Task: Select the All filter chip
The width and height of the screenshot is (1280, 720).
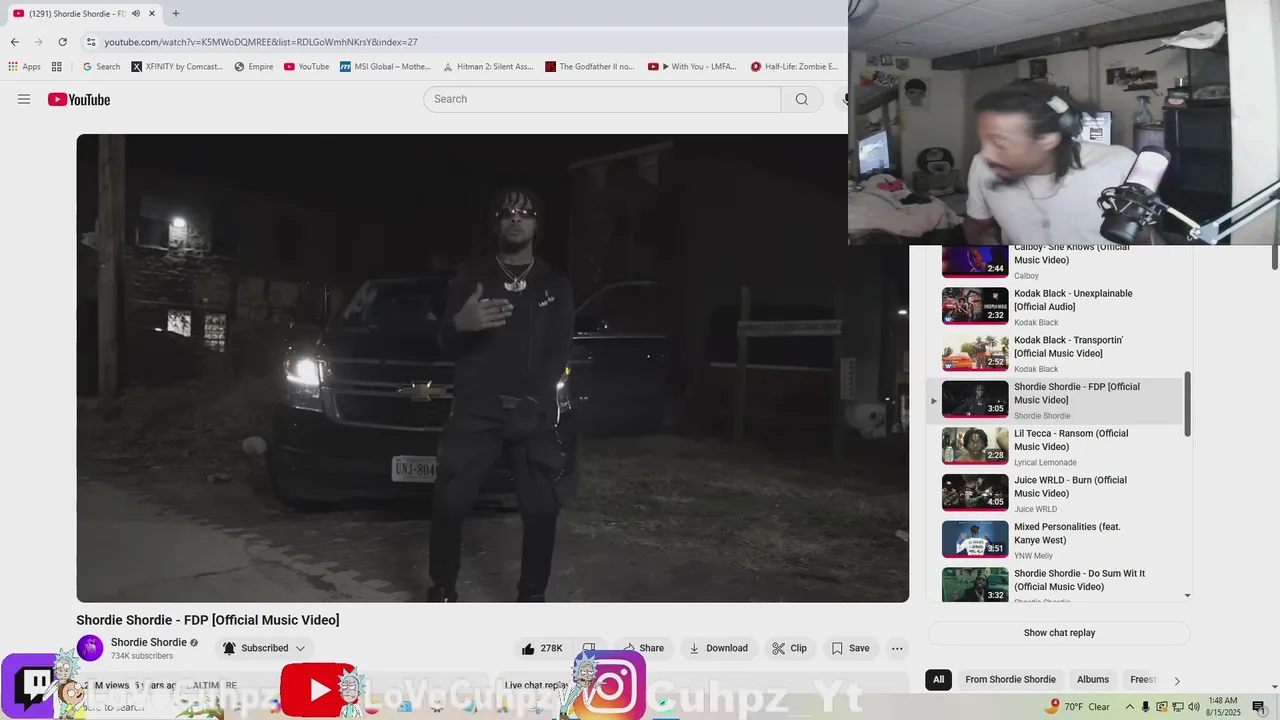Action: (x=938, y=680)
